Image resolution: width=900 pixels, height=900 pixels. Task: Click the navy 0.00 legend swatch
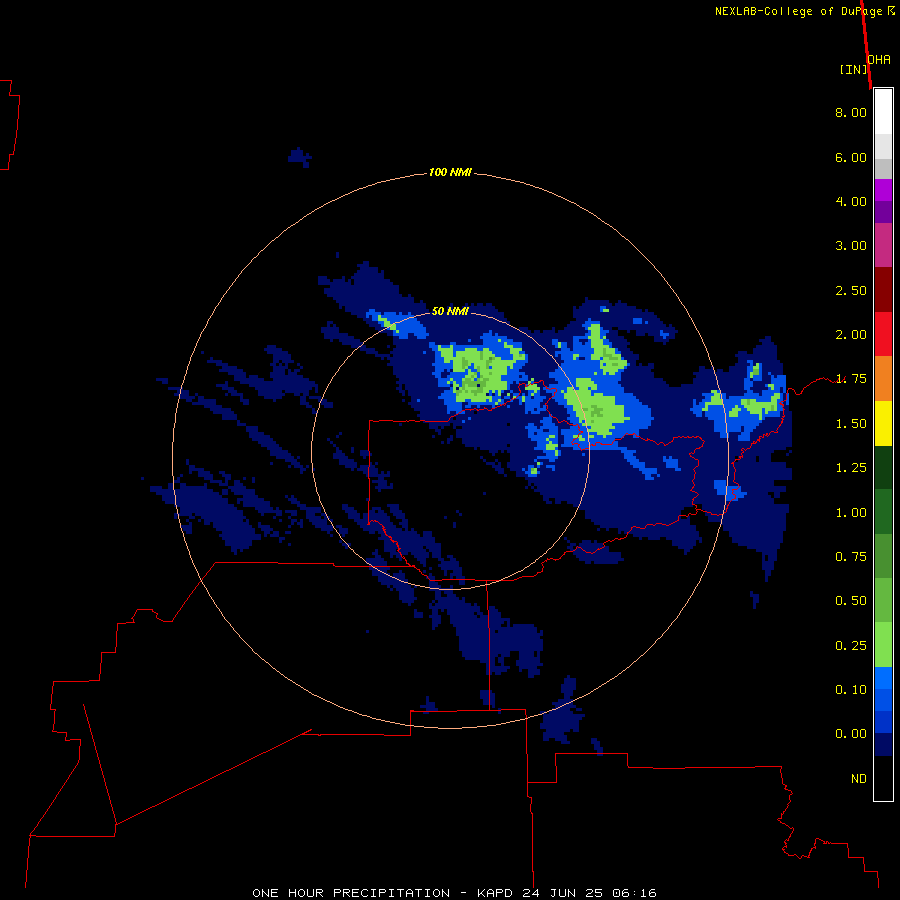(x=883, y=744)
